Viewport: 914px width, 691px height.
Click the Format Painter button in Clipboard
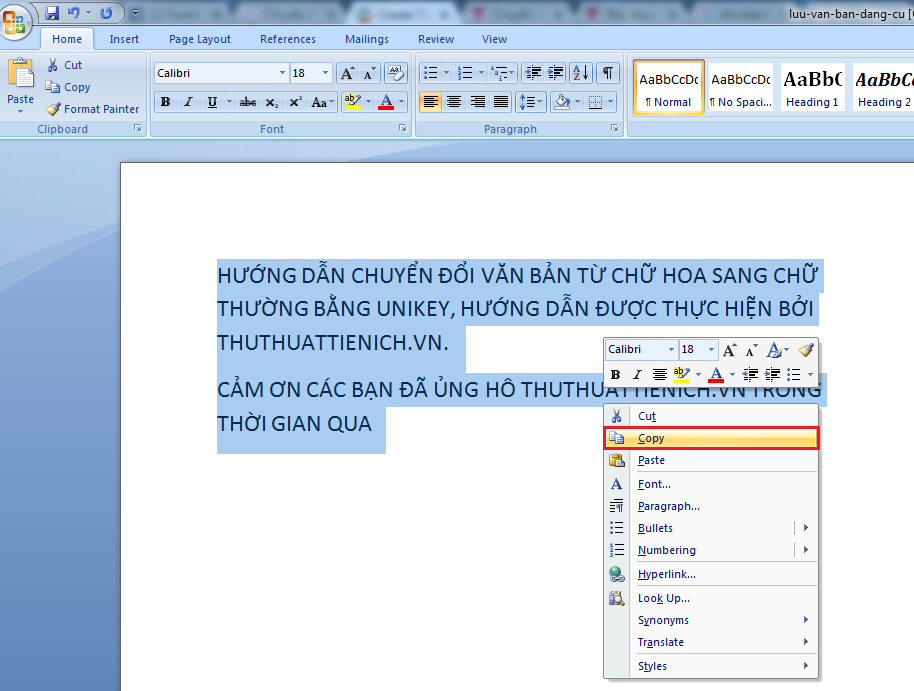(92, 109)
